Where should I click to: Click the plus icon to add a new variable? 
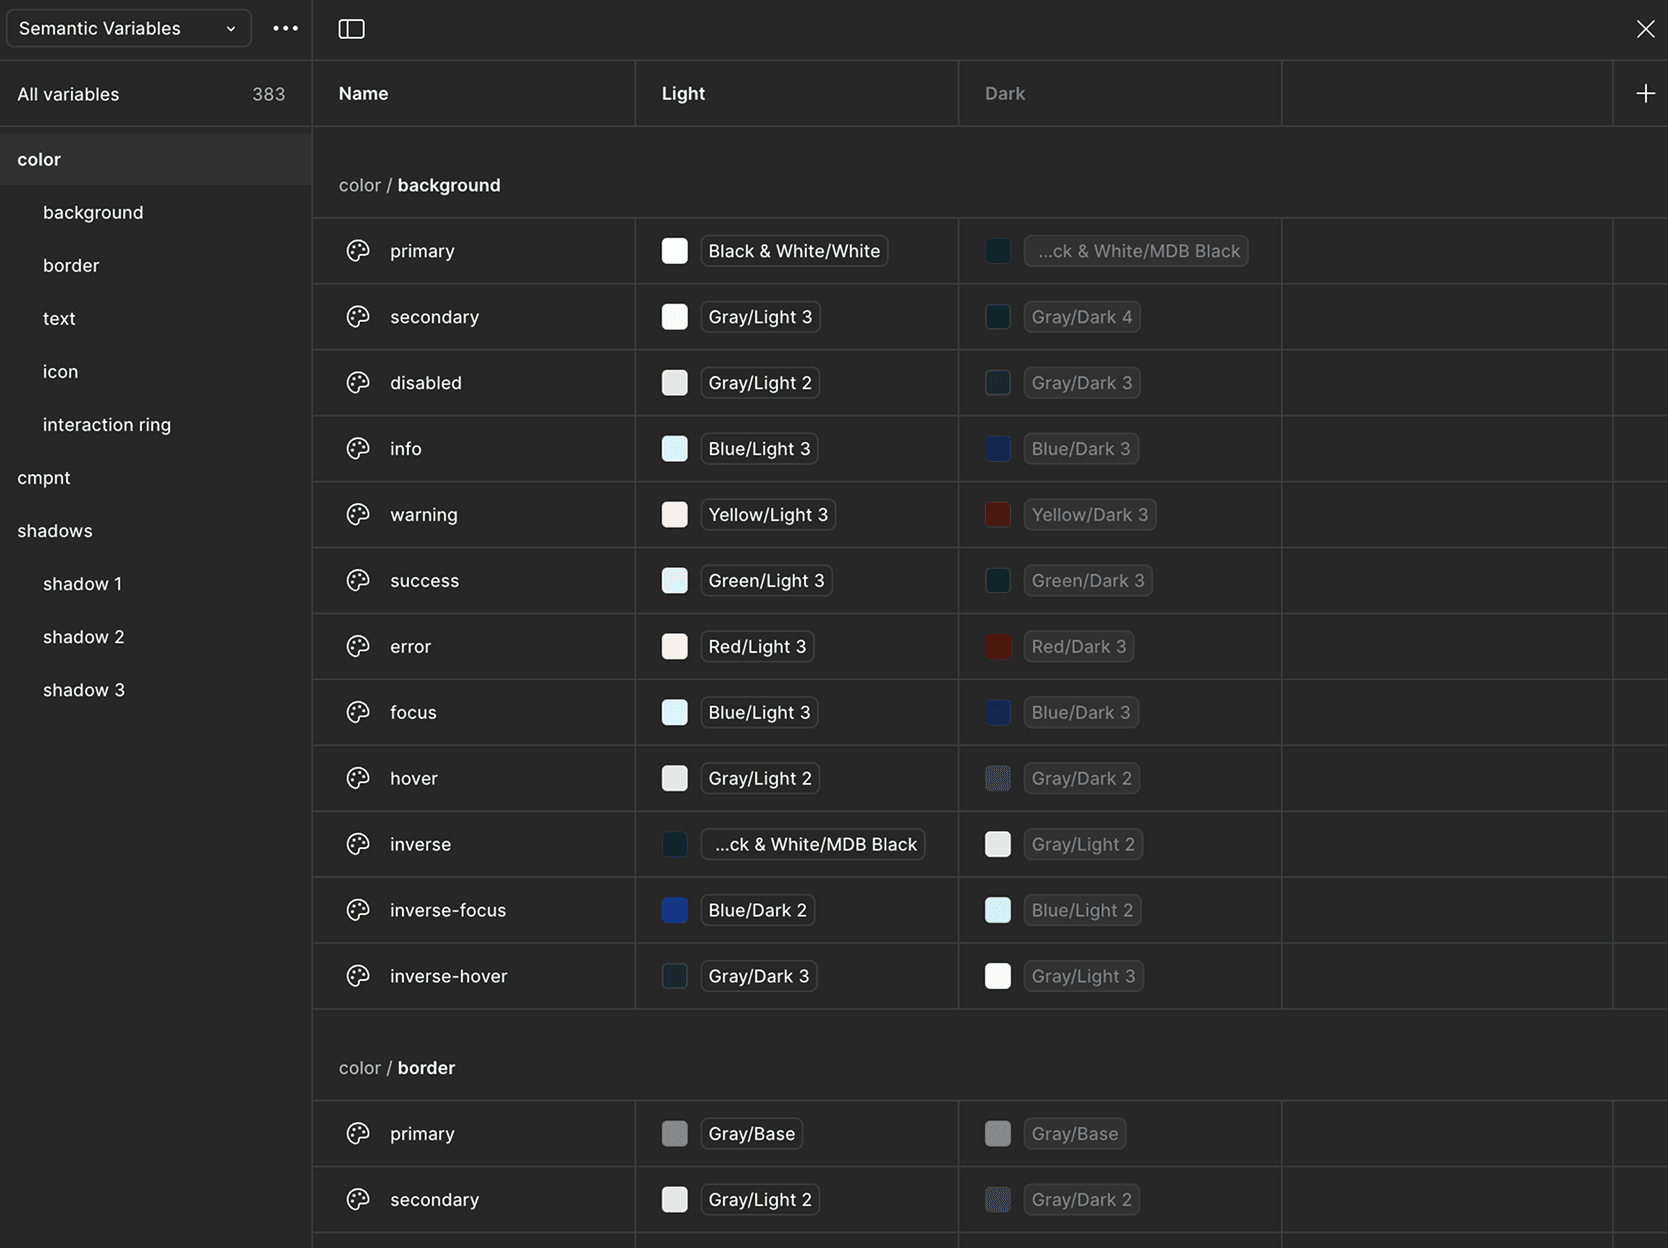pyautogui.click(x=1645, y=93)
